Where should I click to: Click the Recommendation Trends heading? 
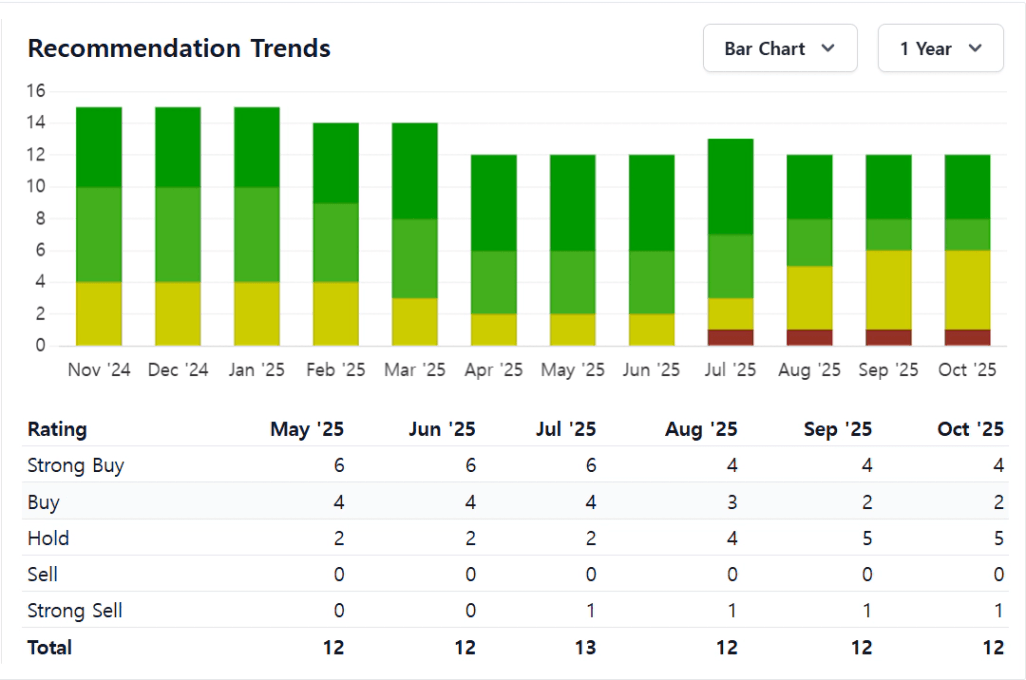pyautogui.click(x=179, y=48)
